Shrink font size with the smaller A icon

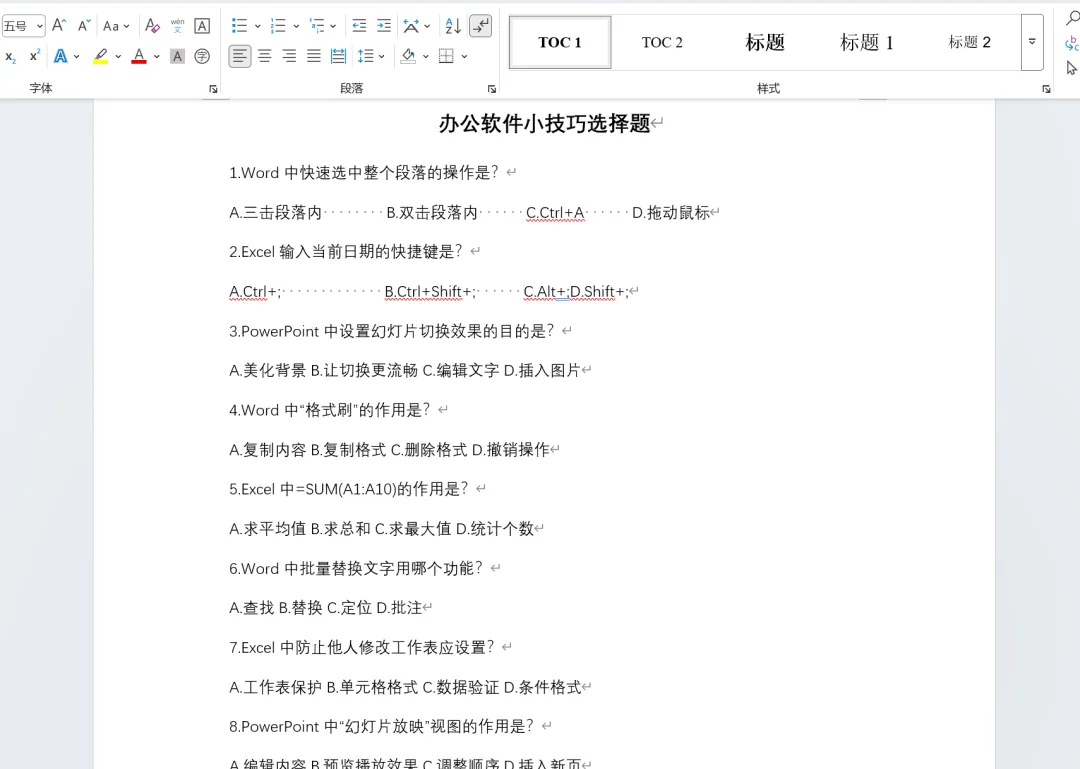pyautogui.click(x=84, y=26)
